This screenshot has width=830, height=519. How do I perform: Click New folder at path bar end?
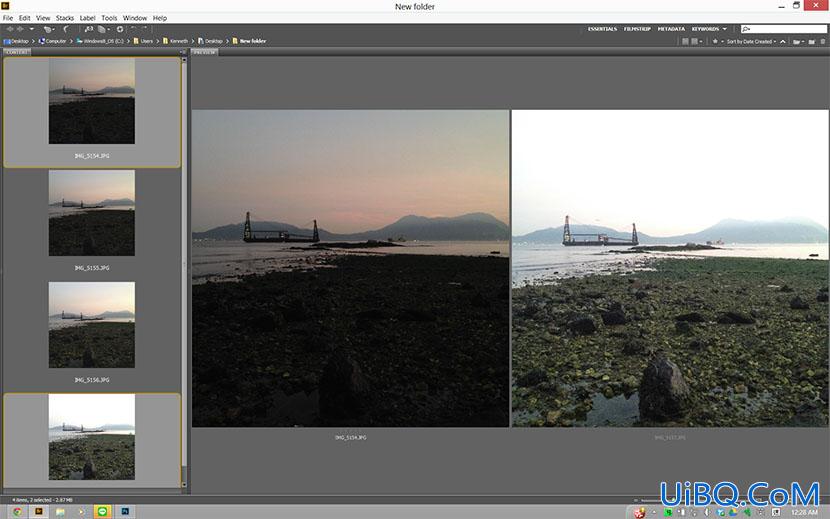249,41
